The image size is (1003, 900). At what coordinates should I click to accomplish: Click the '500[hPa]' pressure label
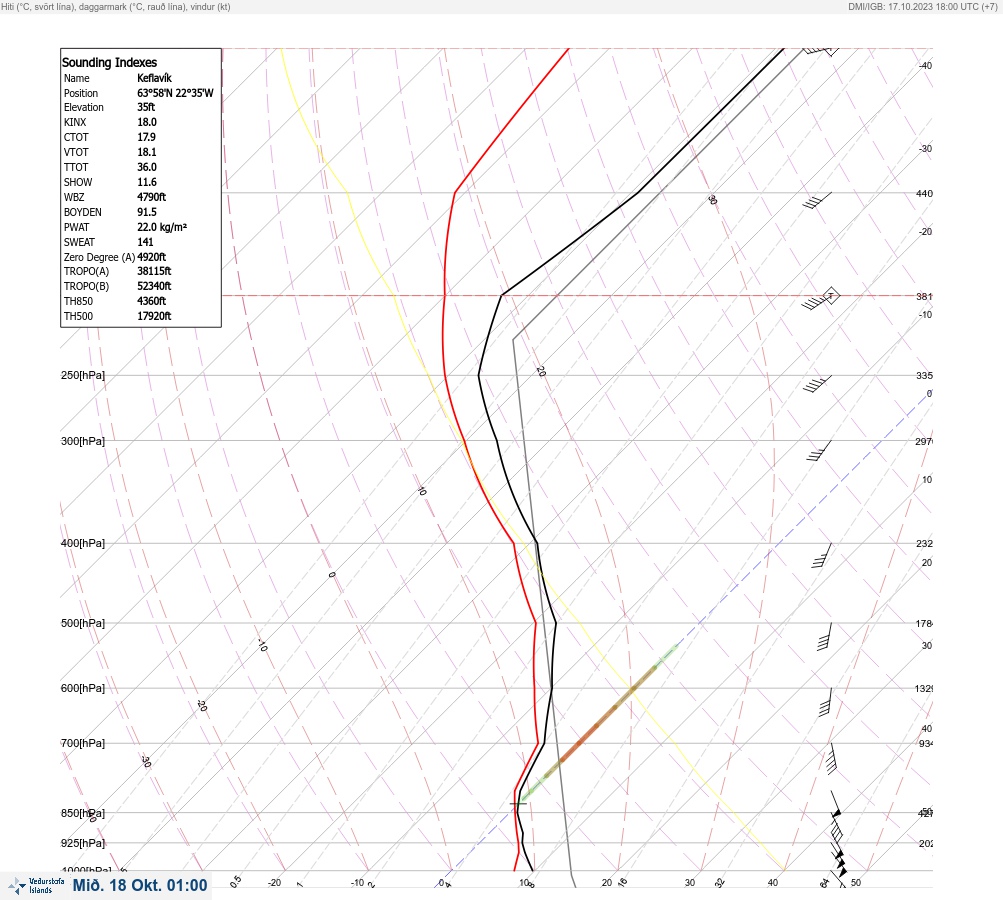coord(83,623)
